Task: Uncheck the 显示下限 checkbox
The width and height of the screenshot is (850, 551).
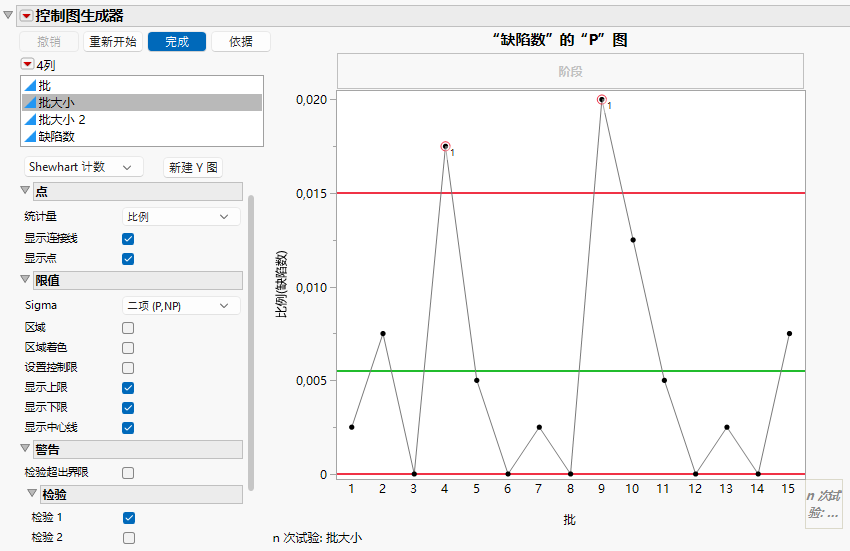Action: pos(128,408)
